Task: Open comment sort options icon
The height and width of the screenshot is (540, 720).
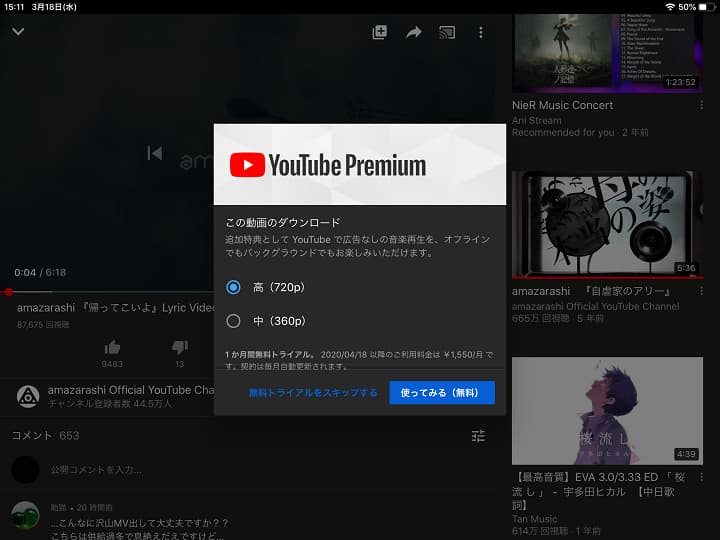Action: click(x=478, y=436)
